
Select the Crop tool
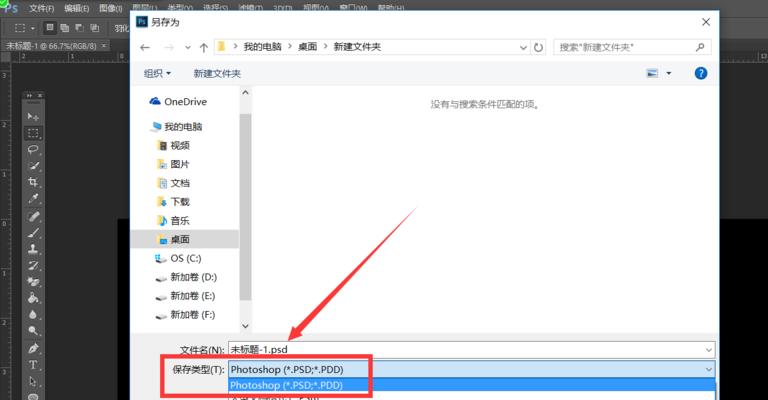33,183
